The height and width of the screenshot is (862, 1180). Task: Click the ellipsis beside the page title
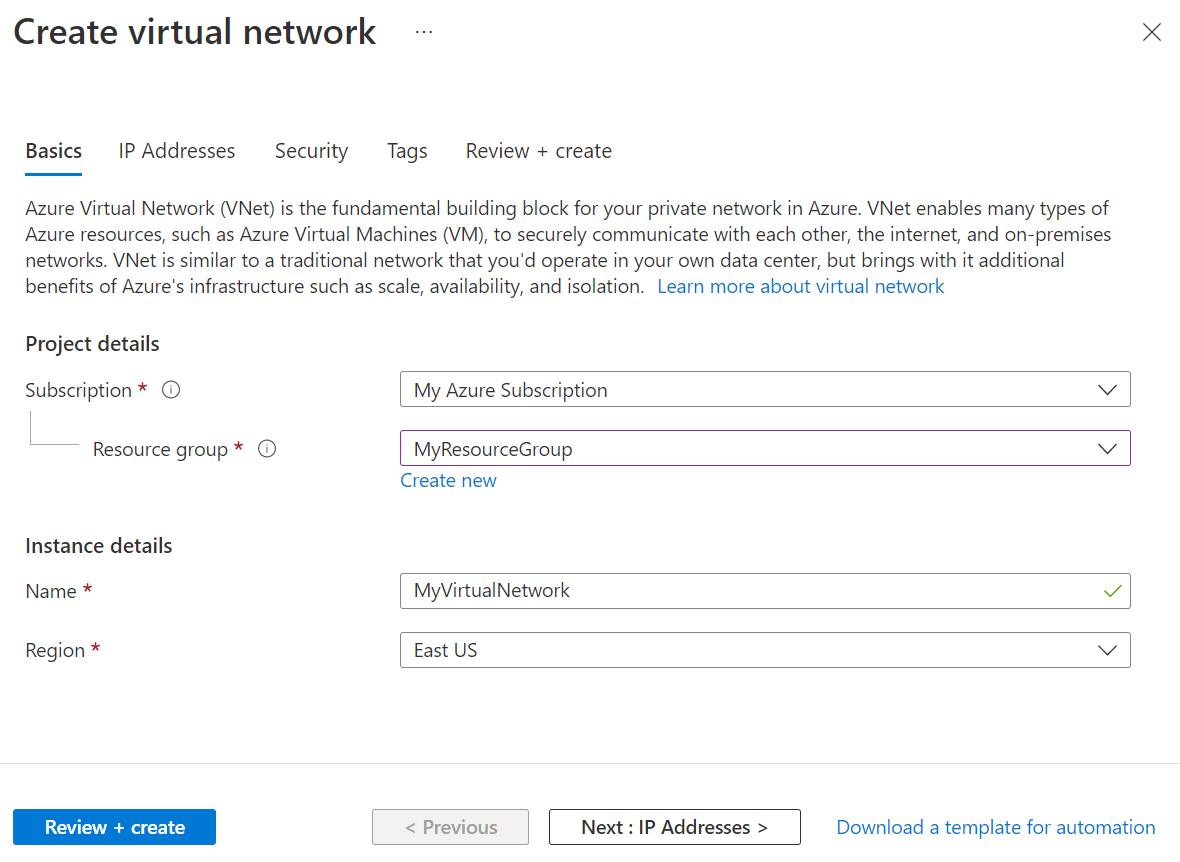pyautogui.click(x=424, y=30)
